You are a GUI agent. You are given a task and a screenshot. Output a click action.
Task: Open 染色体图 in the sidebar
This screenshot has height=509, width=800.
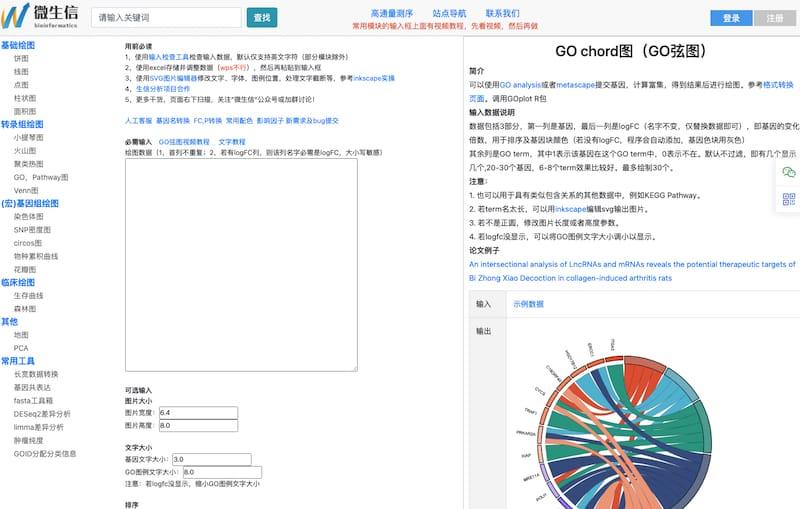point(29,216)
